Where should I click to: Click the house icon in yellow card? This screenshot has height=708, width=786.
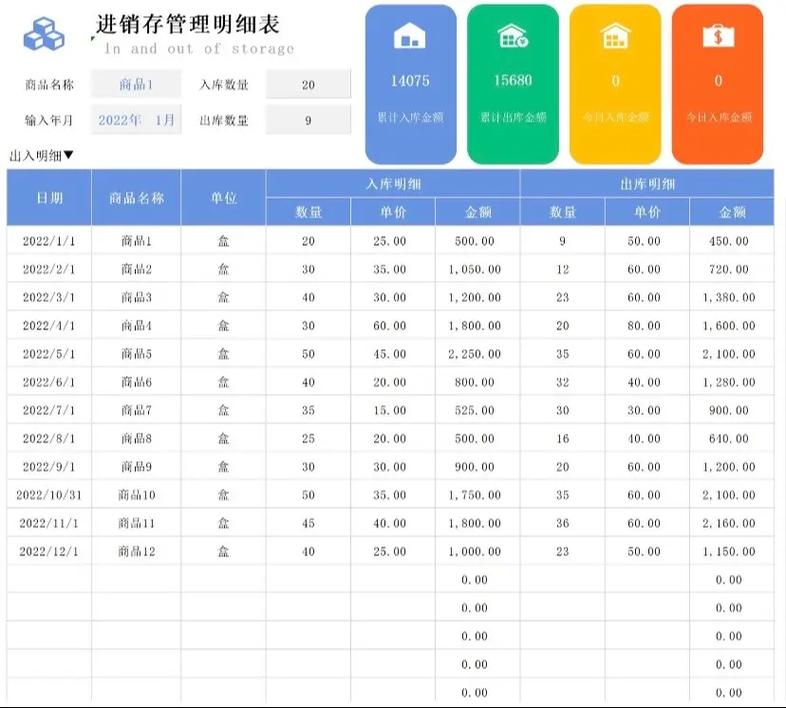(x=616, y=36)
